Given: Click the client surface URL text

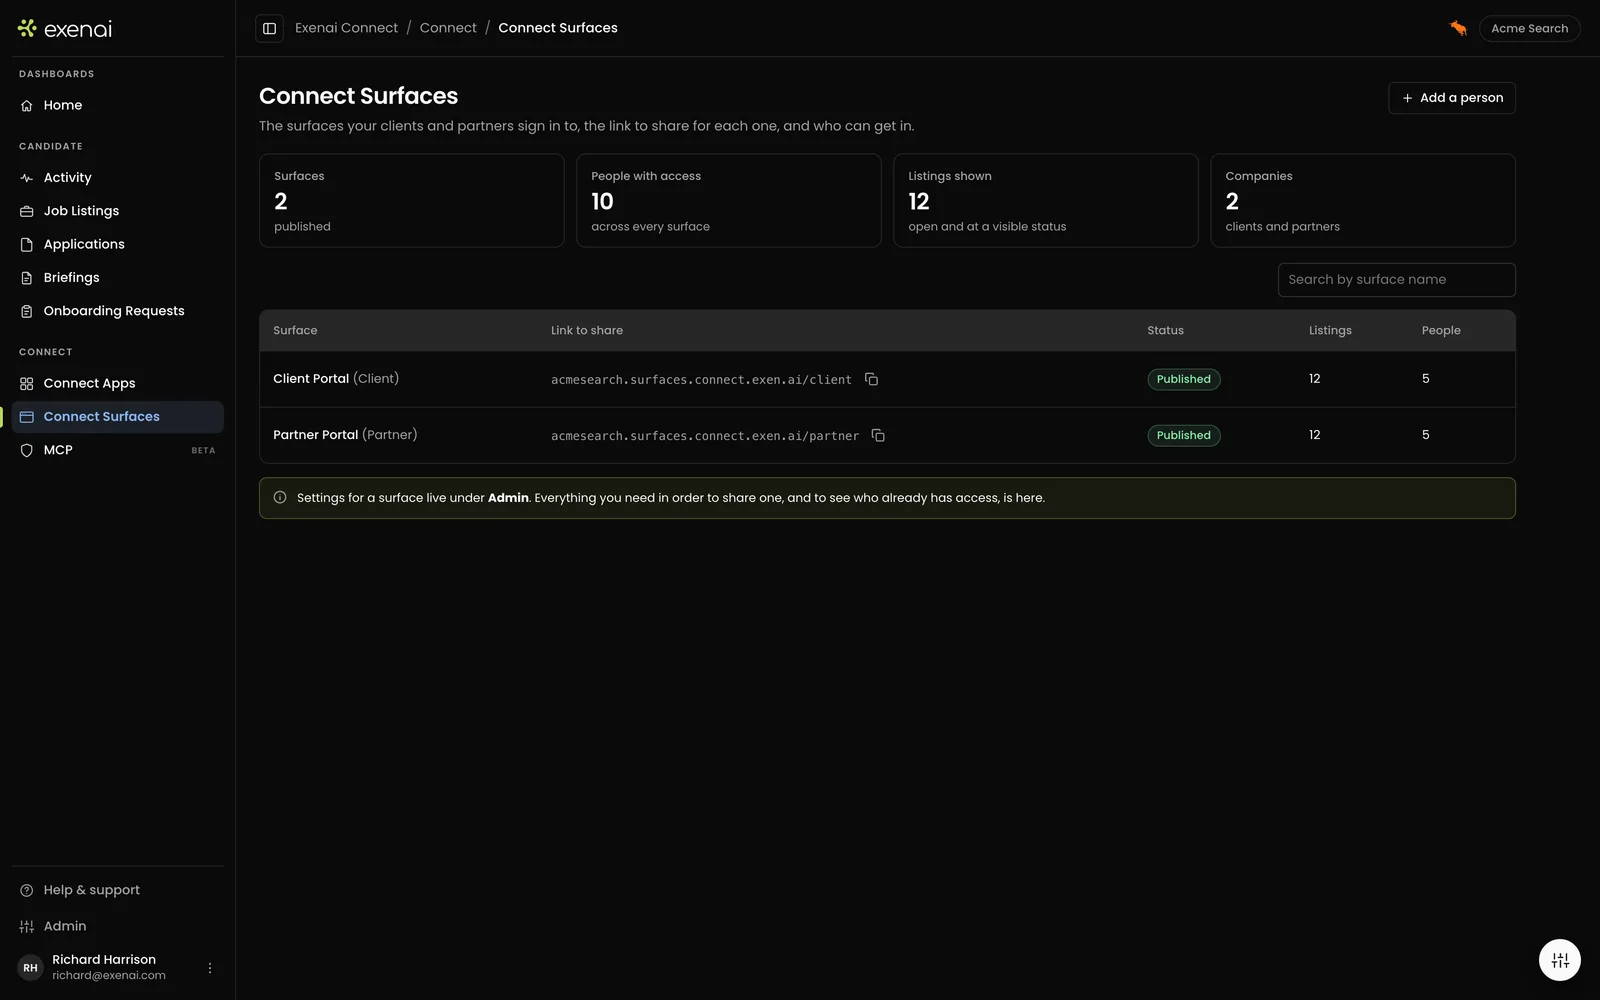Looking at the screenshot, I should click(x=701, y=380).
